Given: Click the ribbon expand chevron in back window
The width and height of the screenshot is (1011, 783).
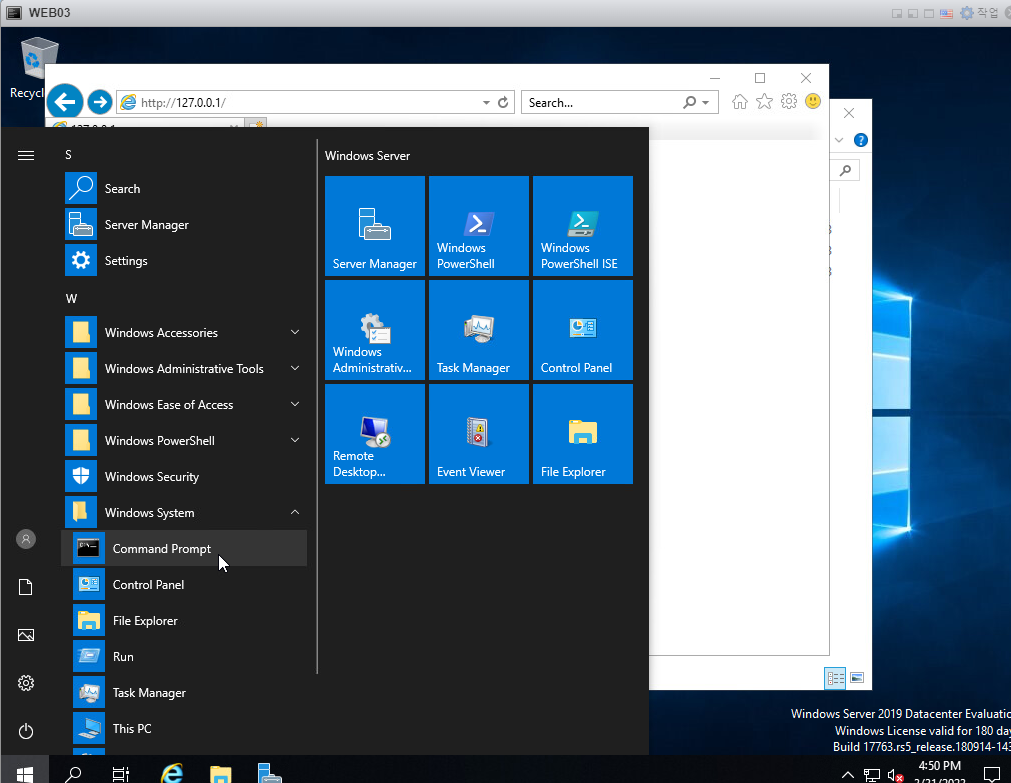Looking at the screenshot, I should click(839, 140).
